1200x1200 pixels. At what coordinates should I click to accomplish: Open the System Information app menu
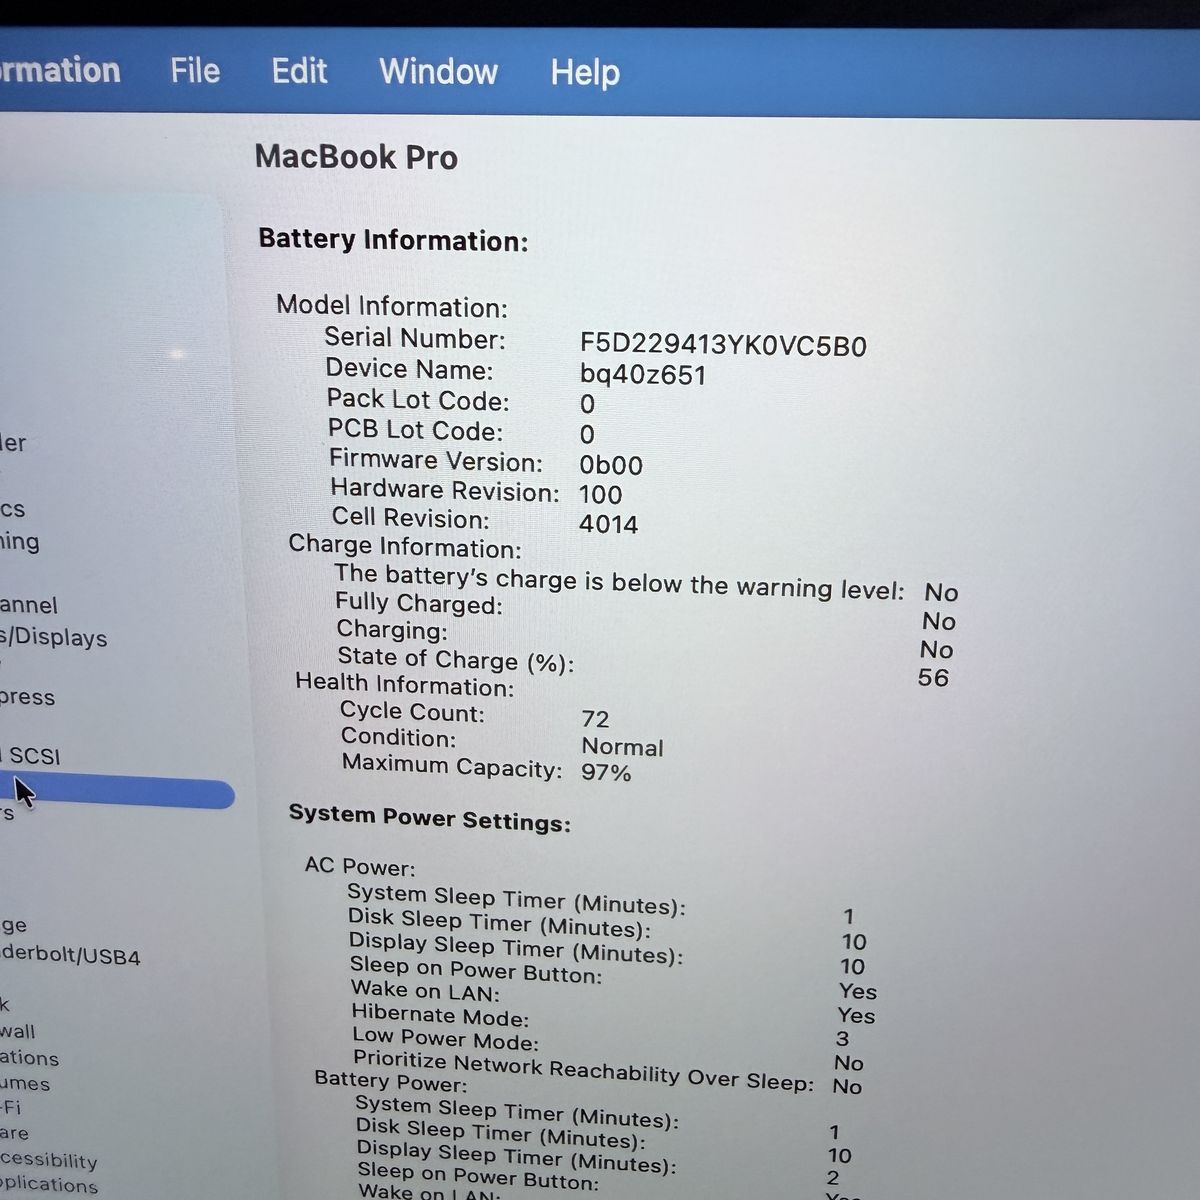60,70
